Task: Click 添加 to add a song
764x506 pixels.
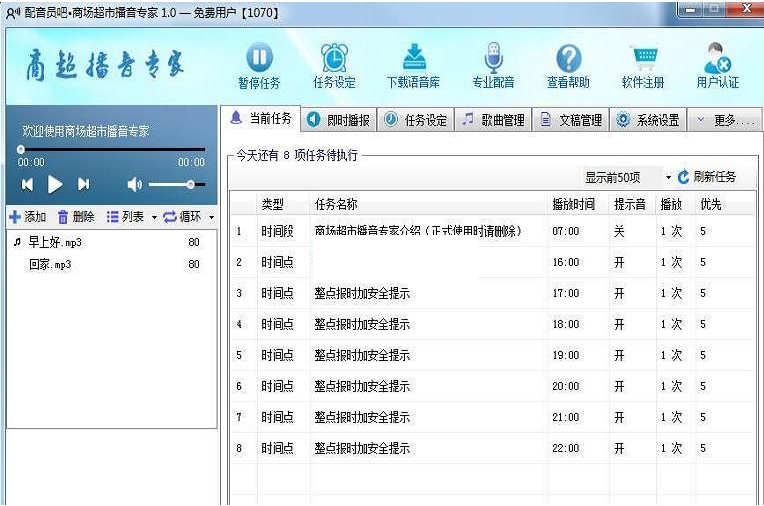Action: [x=27, y=217]
